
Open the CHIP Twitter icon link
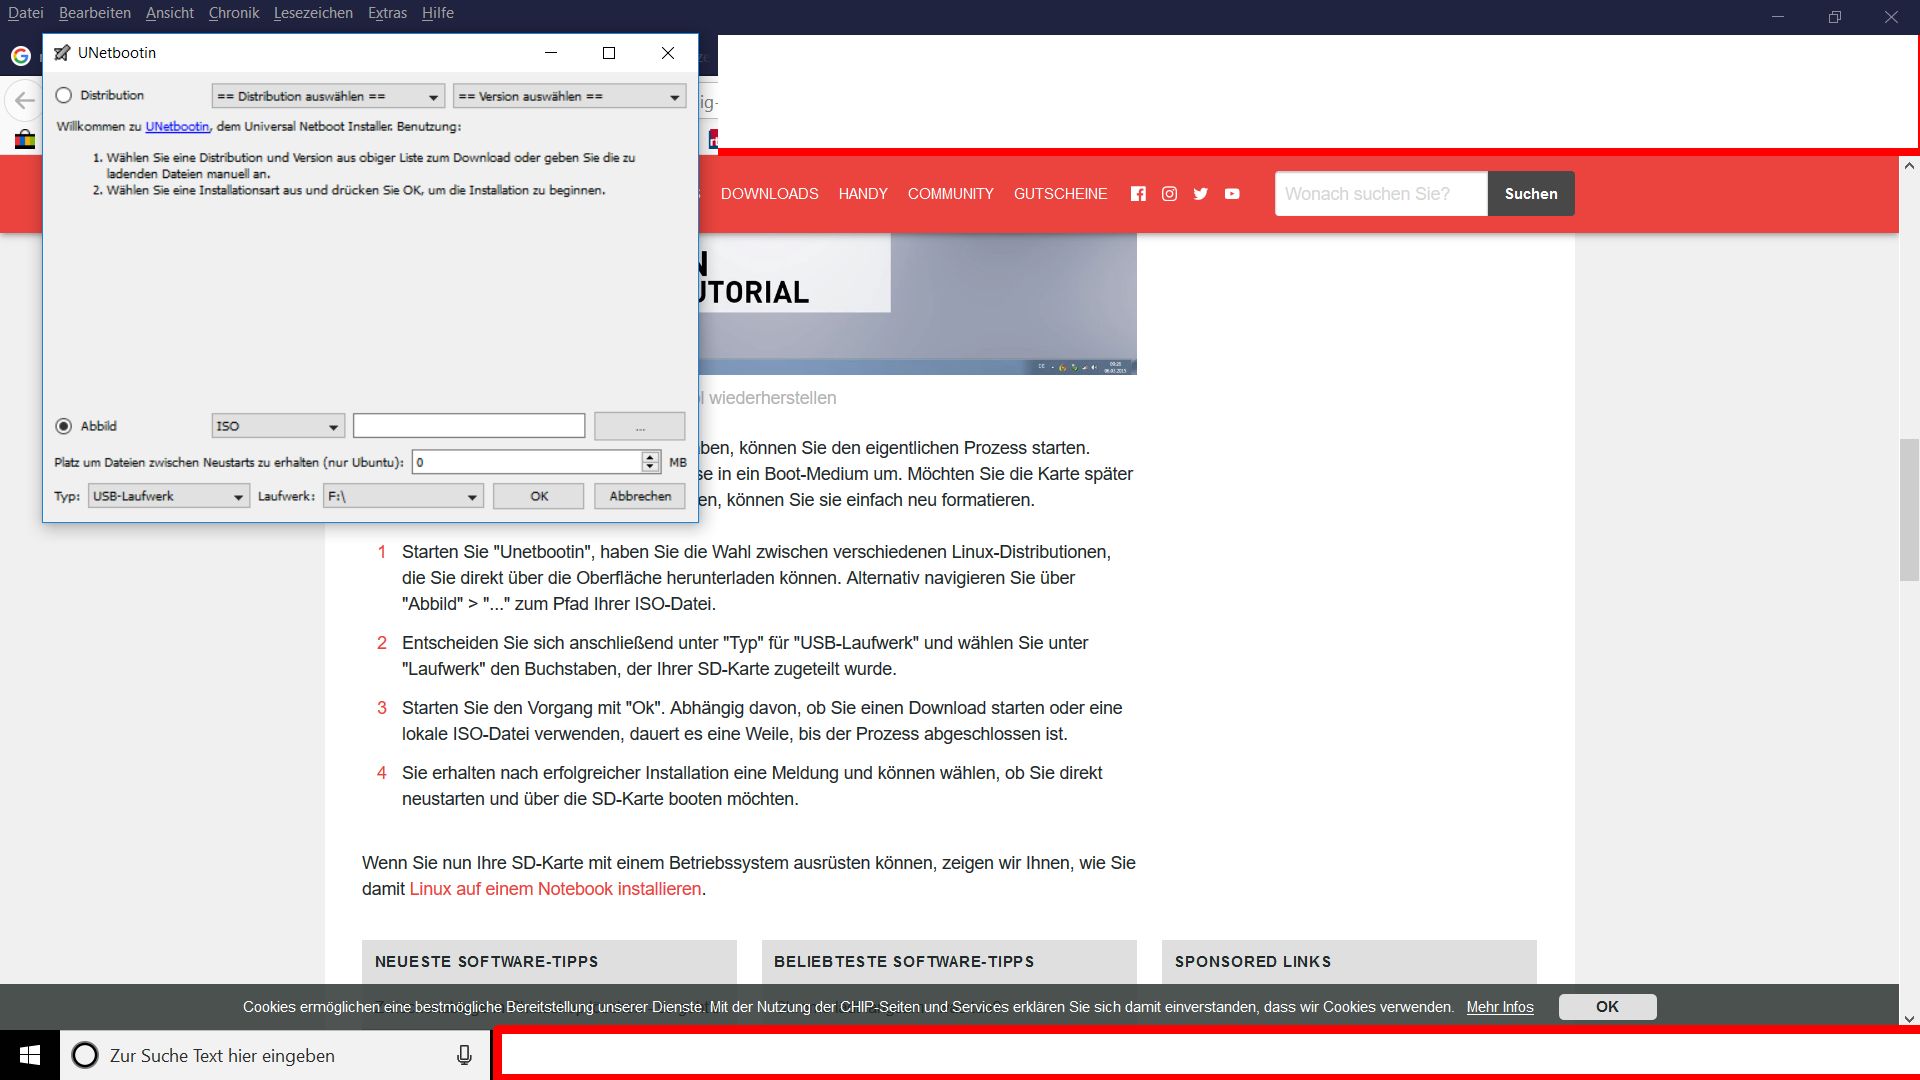pyautogui.click(x=1200, y=194)
